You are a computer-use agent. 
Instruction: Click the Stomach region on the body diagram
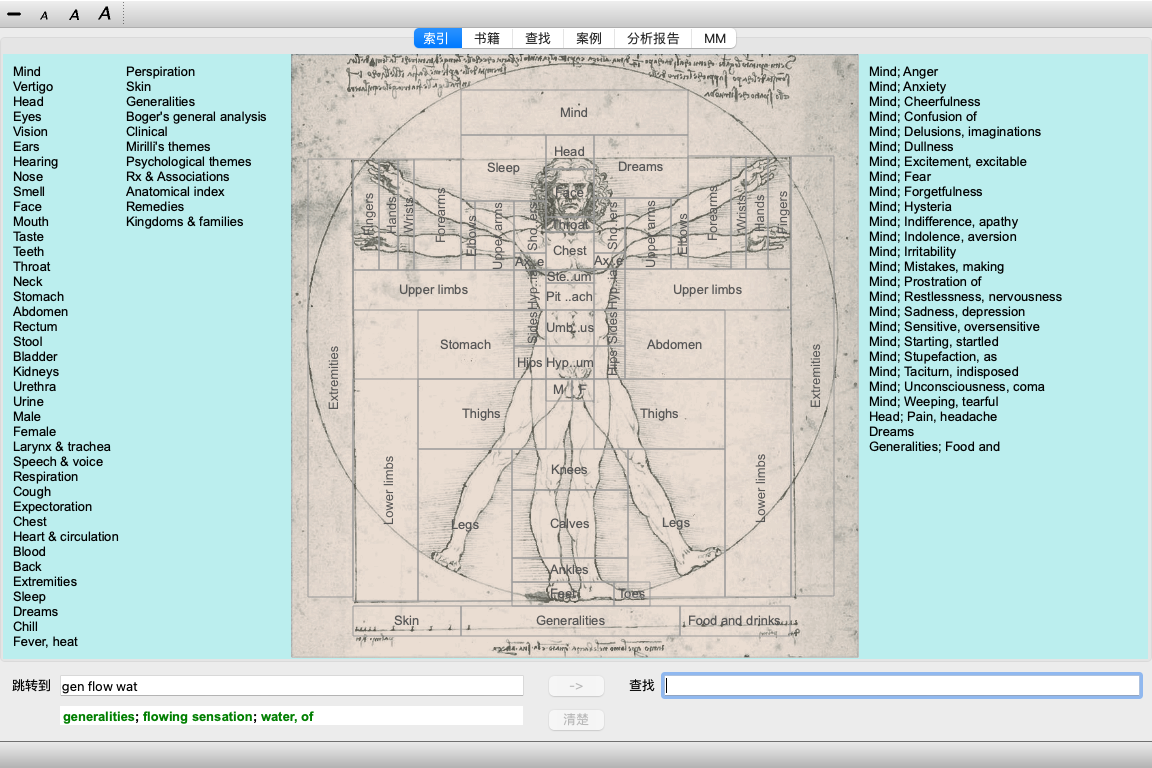click(x=465, y=345)
